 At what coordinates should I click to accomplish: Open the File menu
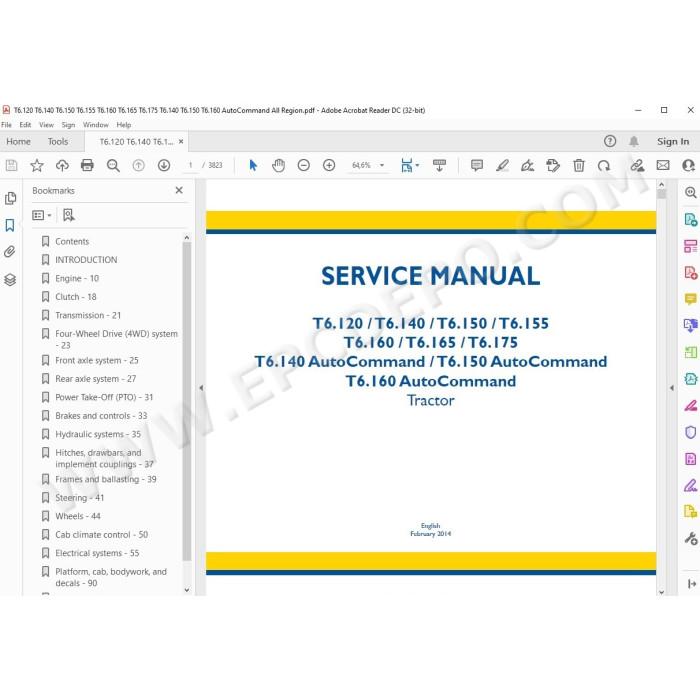(x=6, y=125)
